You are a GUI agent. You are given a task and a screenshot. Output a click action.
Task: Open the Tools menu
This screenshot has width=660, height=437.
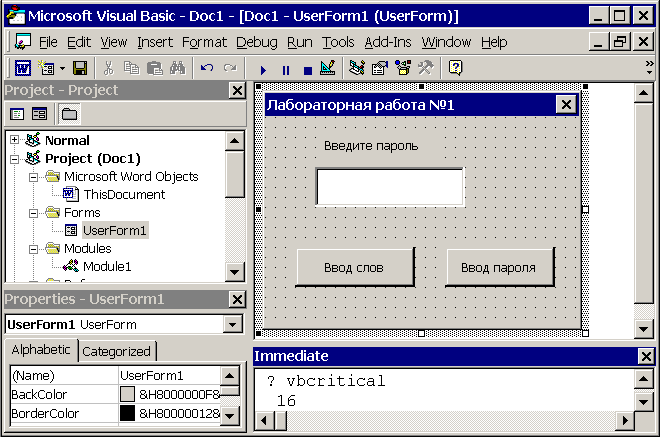point(338,42)
